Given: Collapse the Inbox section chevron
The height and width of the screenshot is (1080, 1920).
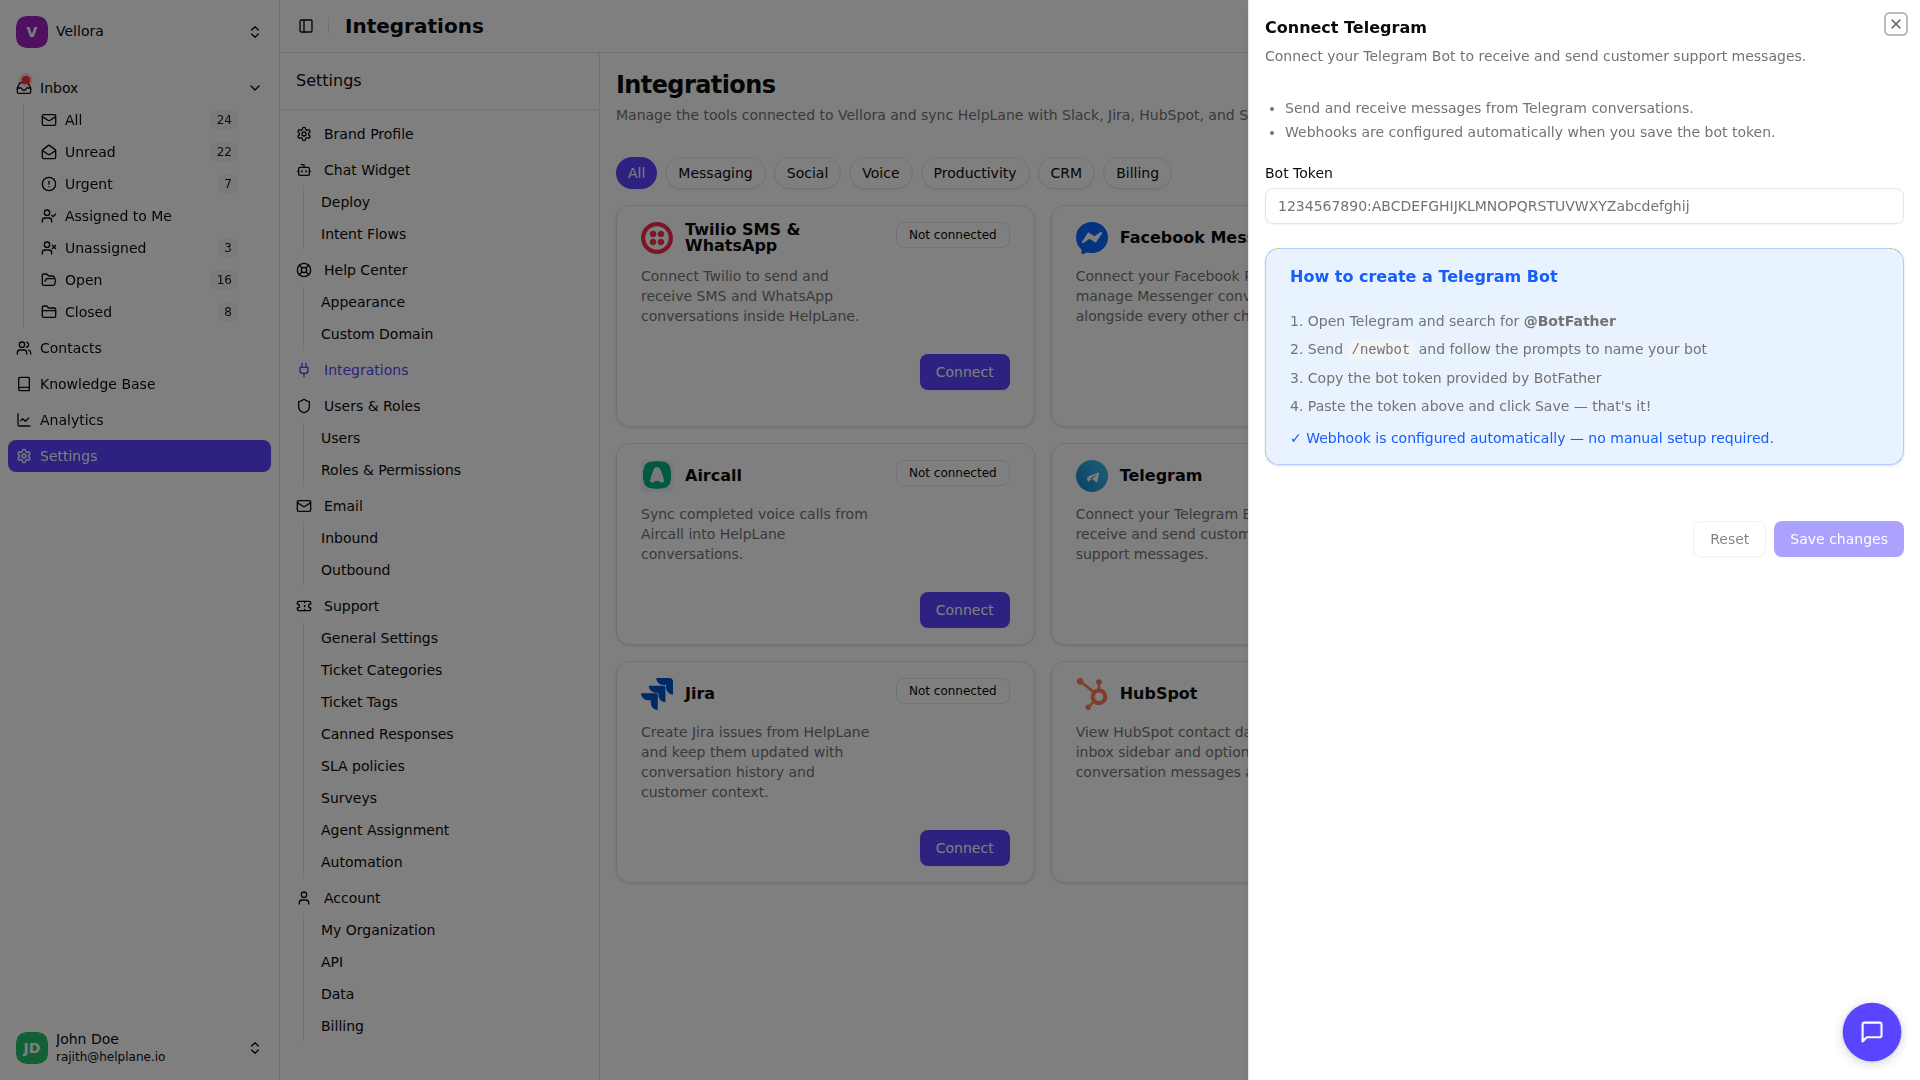Looking at the screenshot, I should click(255, 88).
